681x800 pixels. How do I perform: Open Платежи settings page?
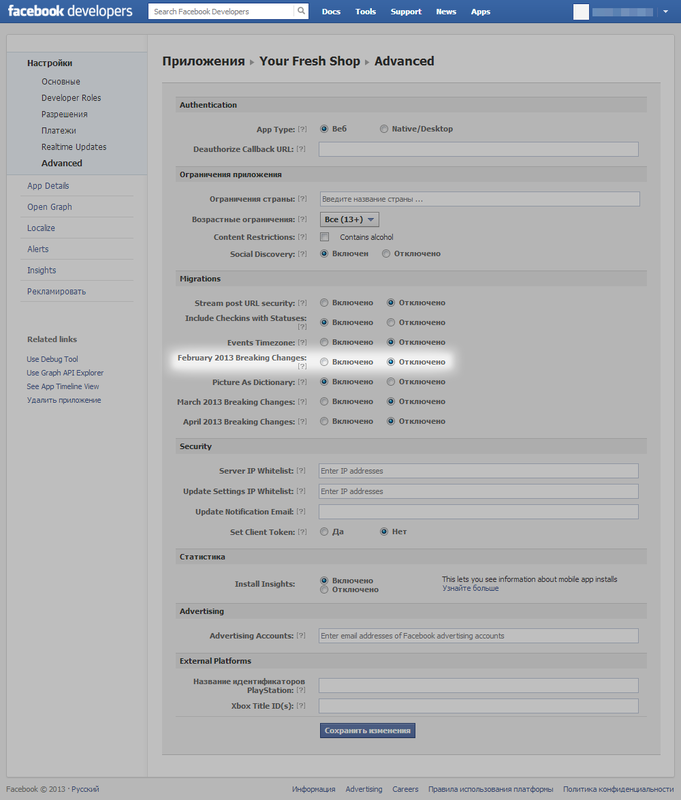[59, 131]
